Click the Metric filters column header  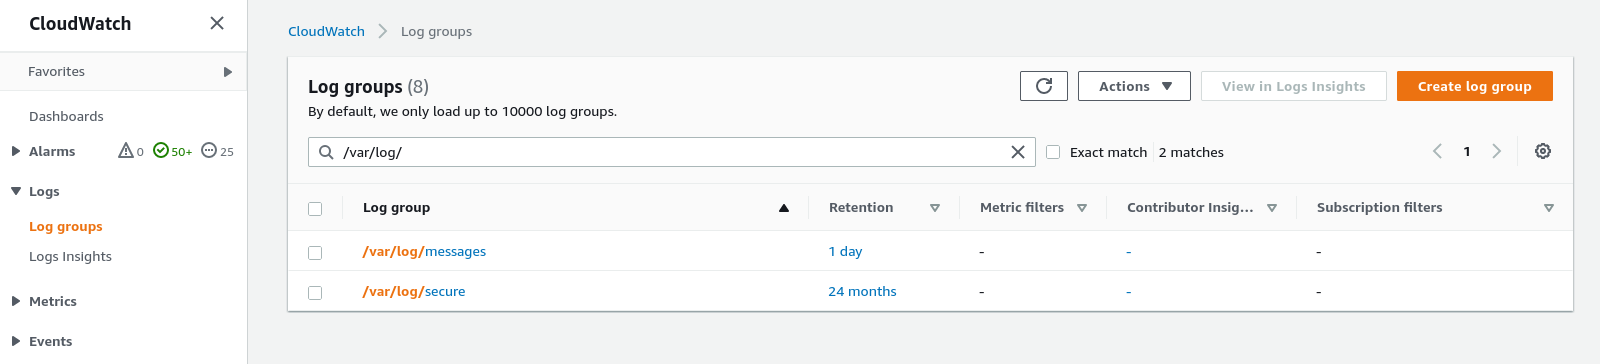click(x=1022, y=208)
